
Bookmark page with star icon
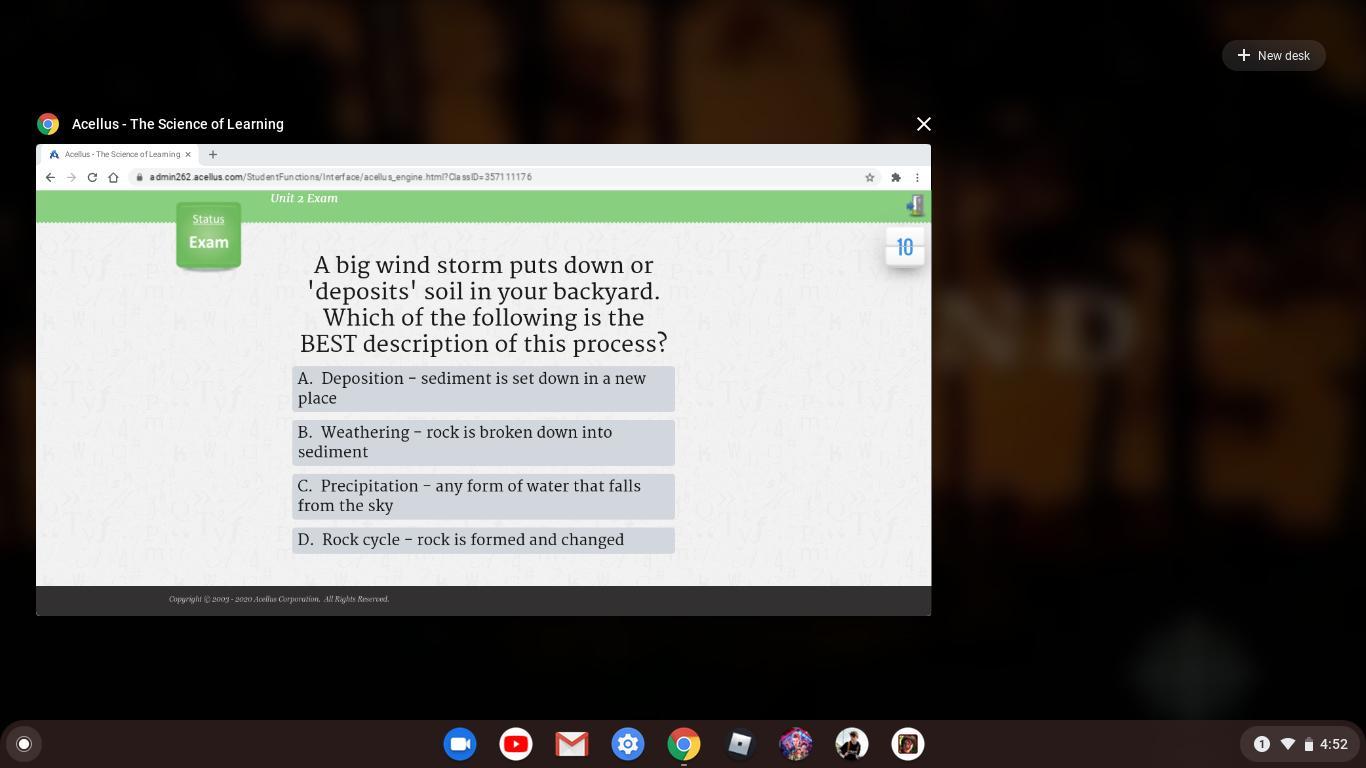coord(869,177)
